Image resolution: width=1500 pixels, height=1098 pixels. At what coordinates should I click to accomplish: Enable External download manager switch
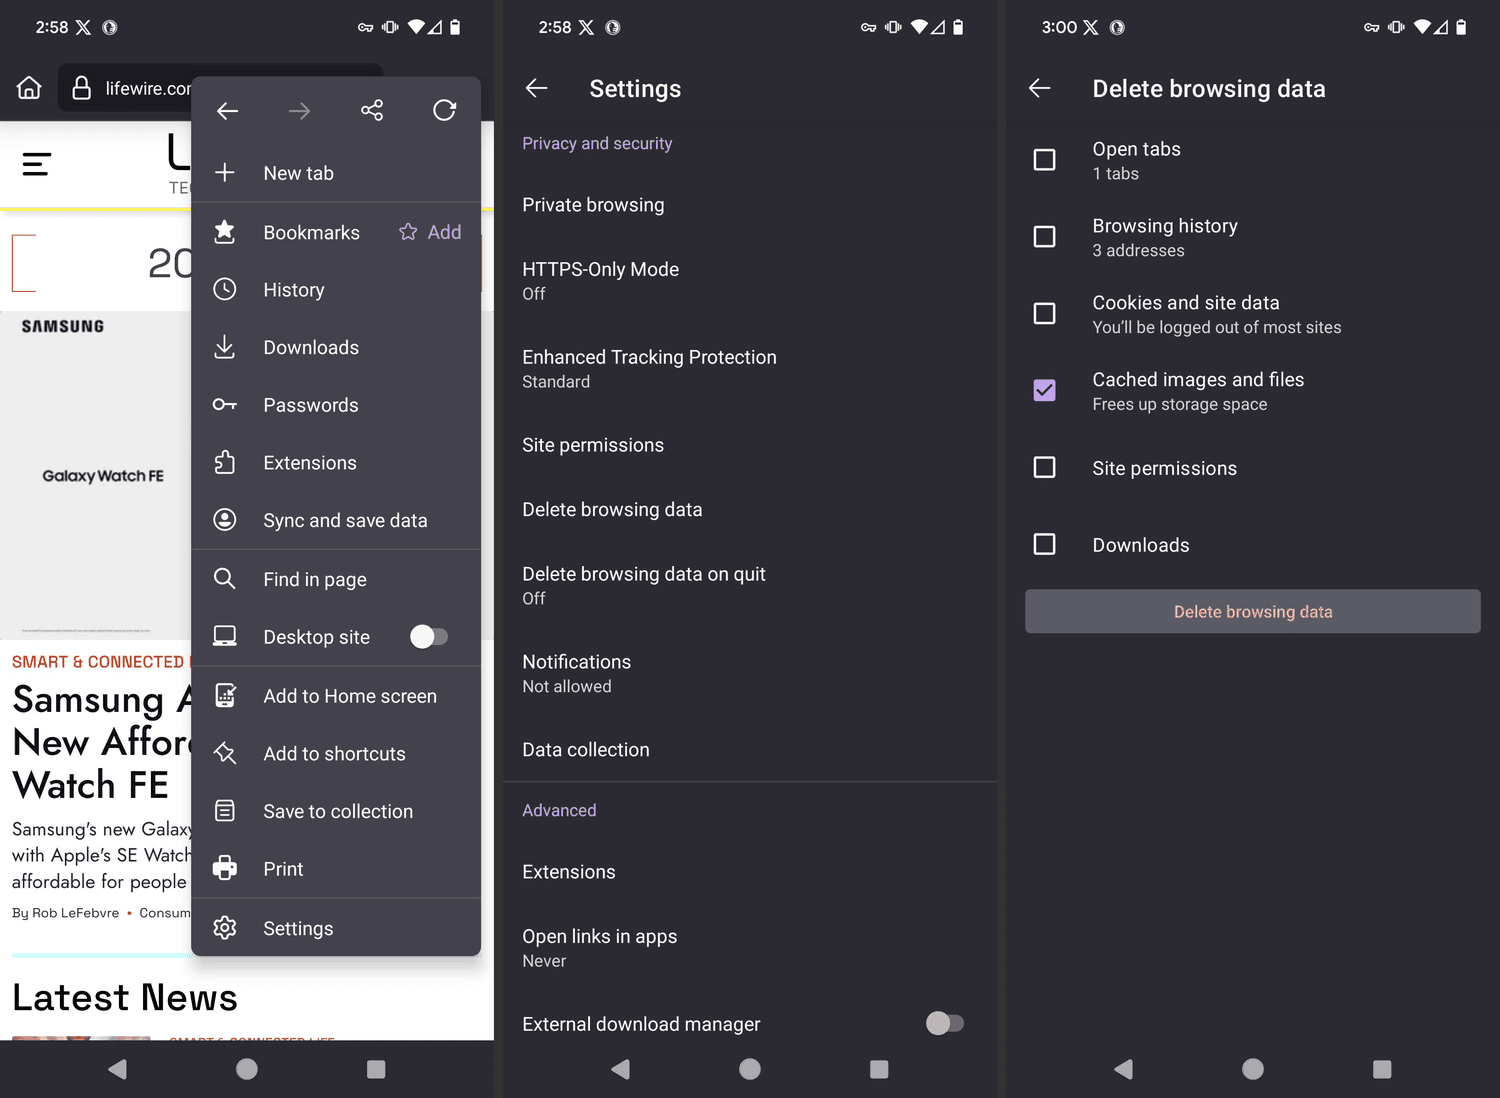944,1023
